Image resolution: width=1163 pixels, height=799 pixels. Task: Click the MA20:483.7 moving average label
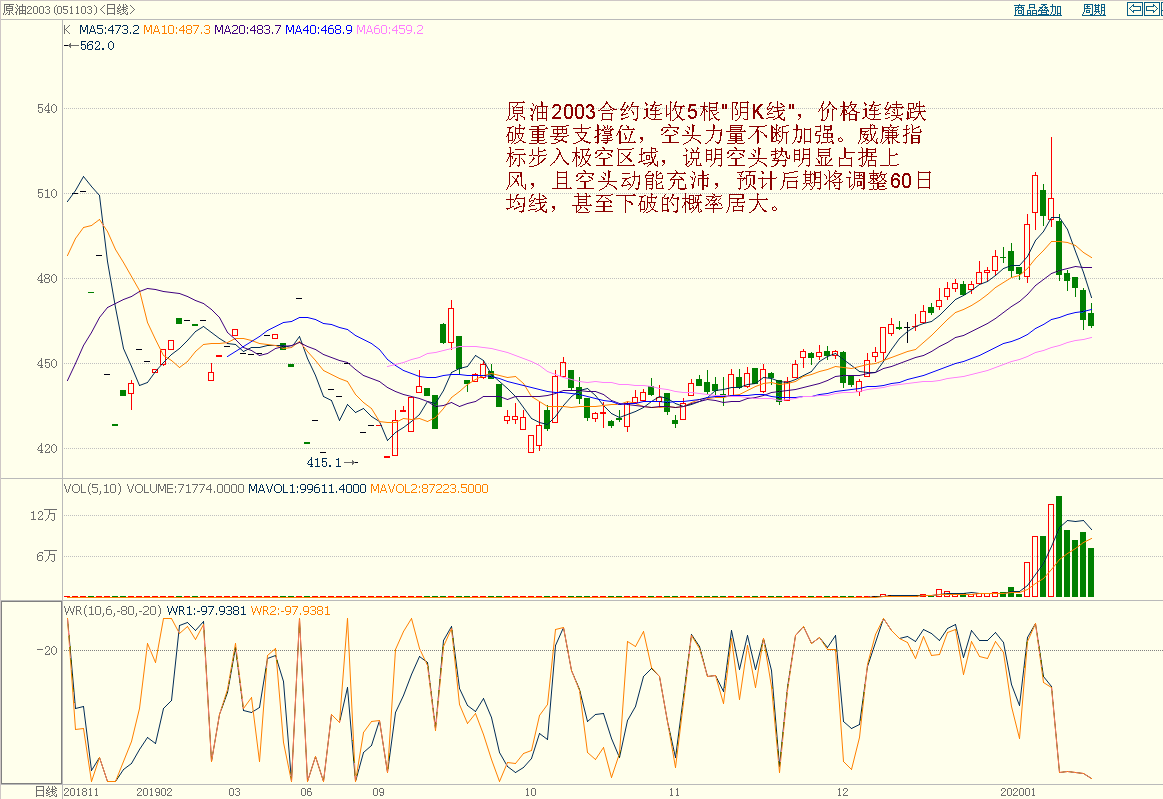tap(248, 30)
